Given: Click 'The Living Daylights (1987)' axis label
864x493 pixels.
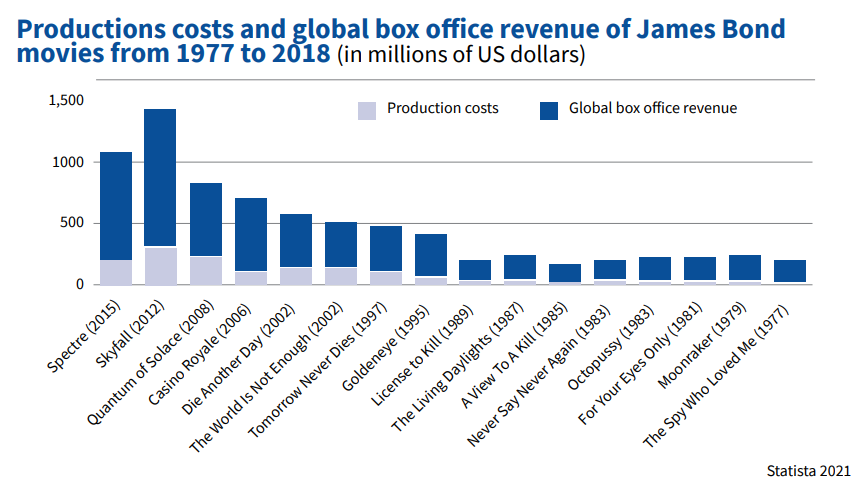Looking at the screenshot, I should pos(457,367).
